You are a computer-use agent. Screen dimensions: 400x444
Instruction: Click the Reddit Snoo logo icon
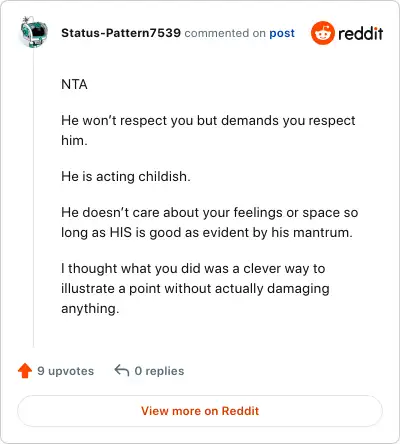(322, 33)
